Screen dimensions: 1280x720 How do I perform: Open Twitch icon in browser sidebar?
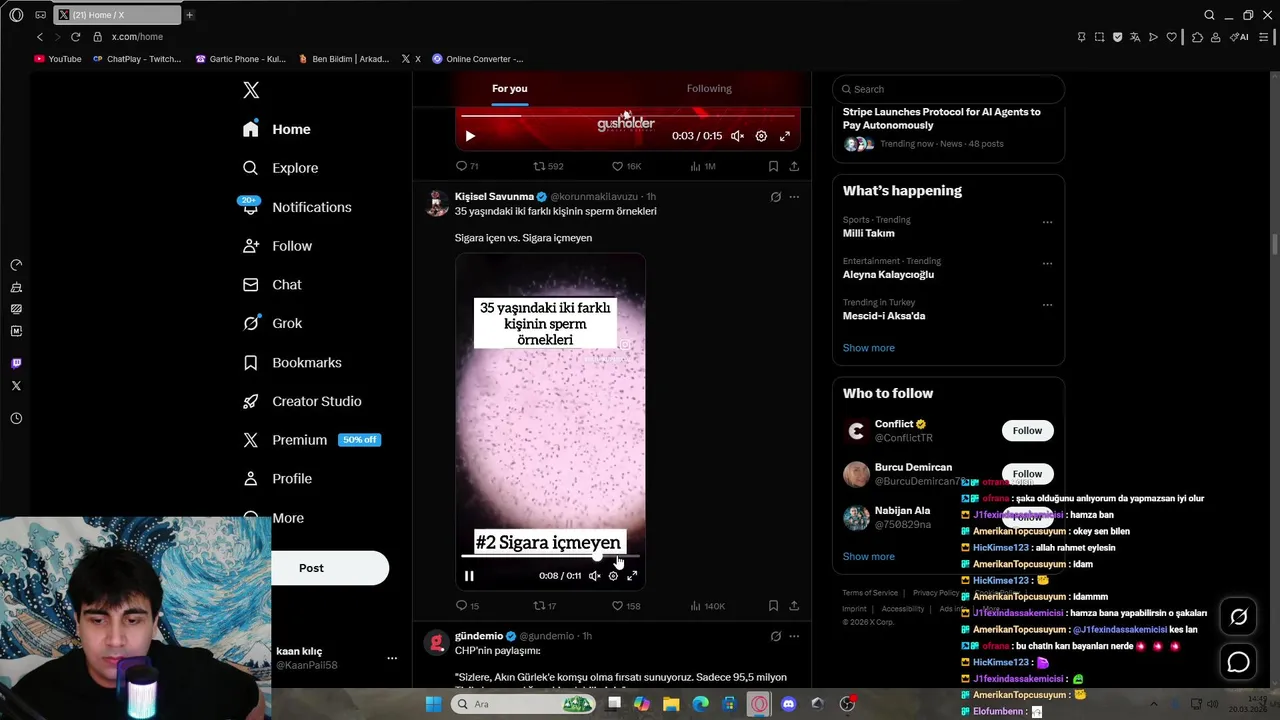(16, 363)
